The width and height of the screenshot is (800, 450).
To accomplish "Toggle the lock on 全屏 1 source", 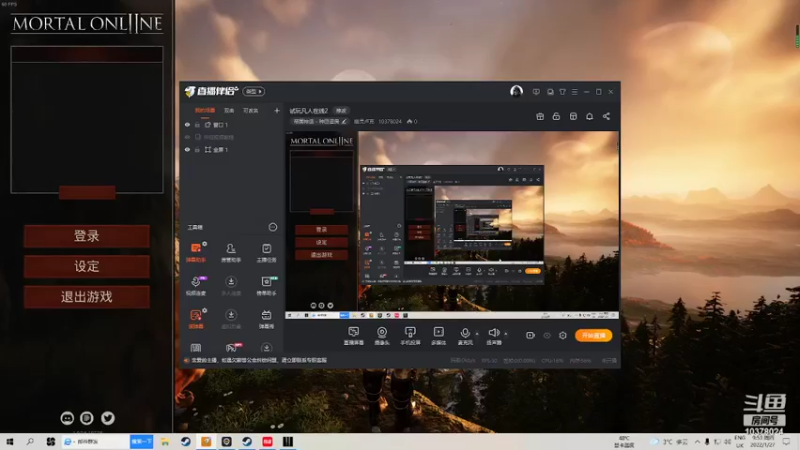I will 197,149.
